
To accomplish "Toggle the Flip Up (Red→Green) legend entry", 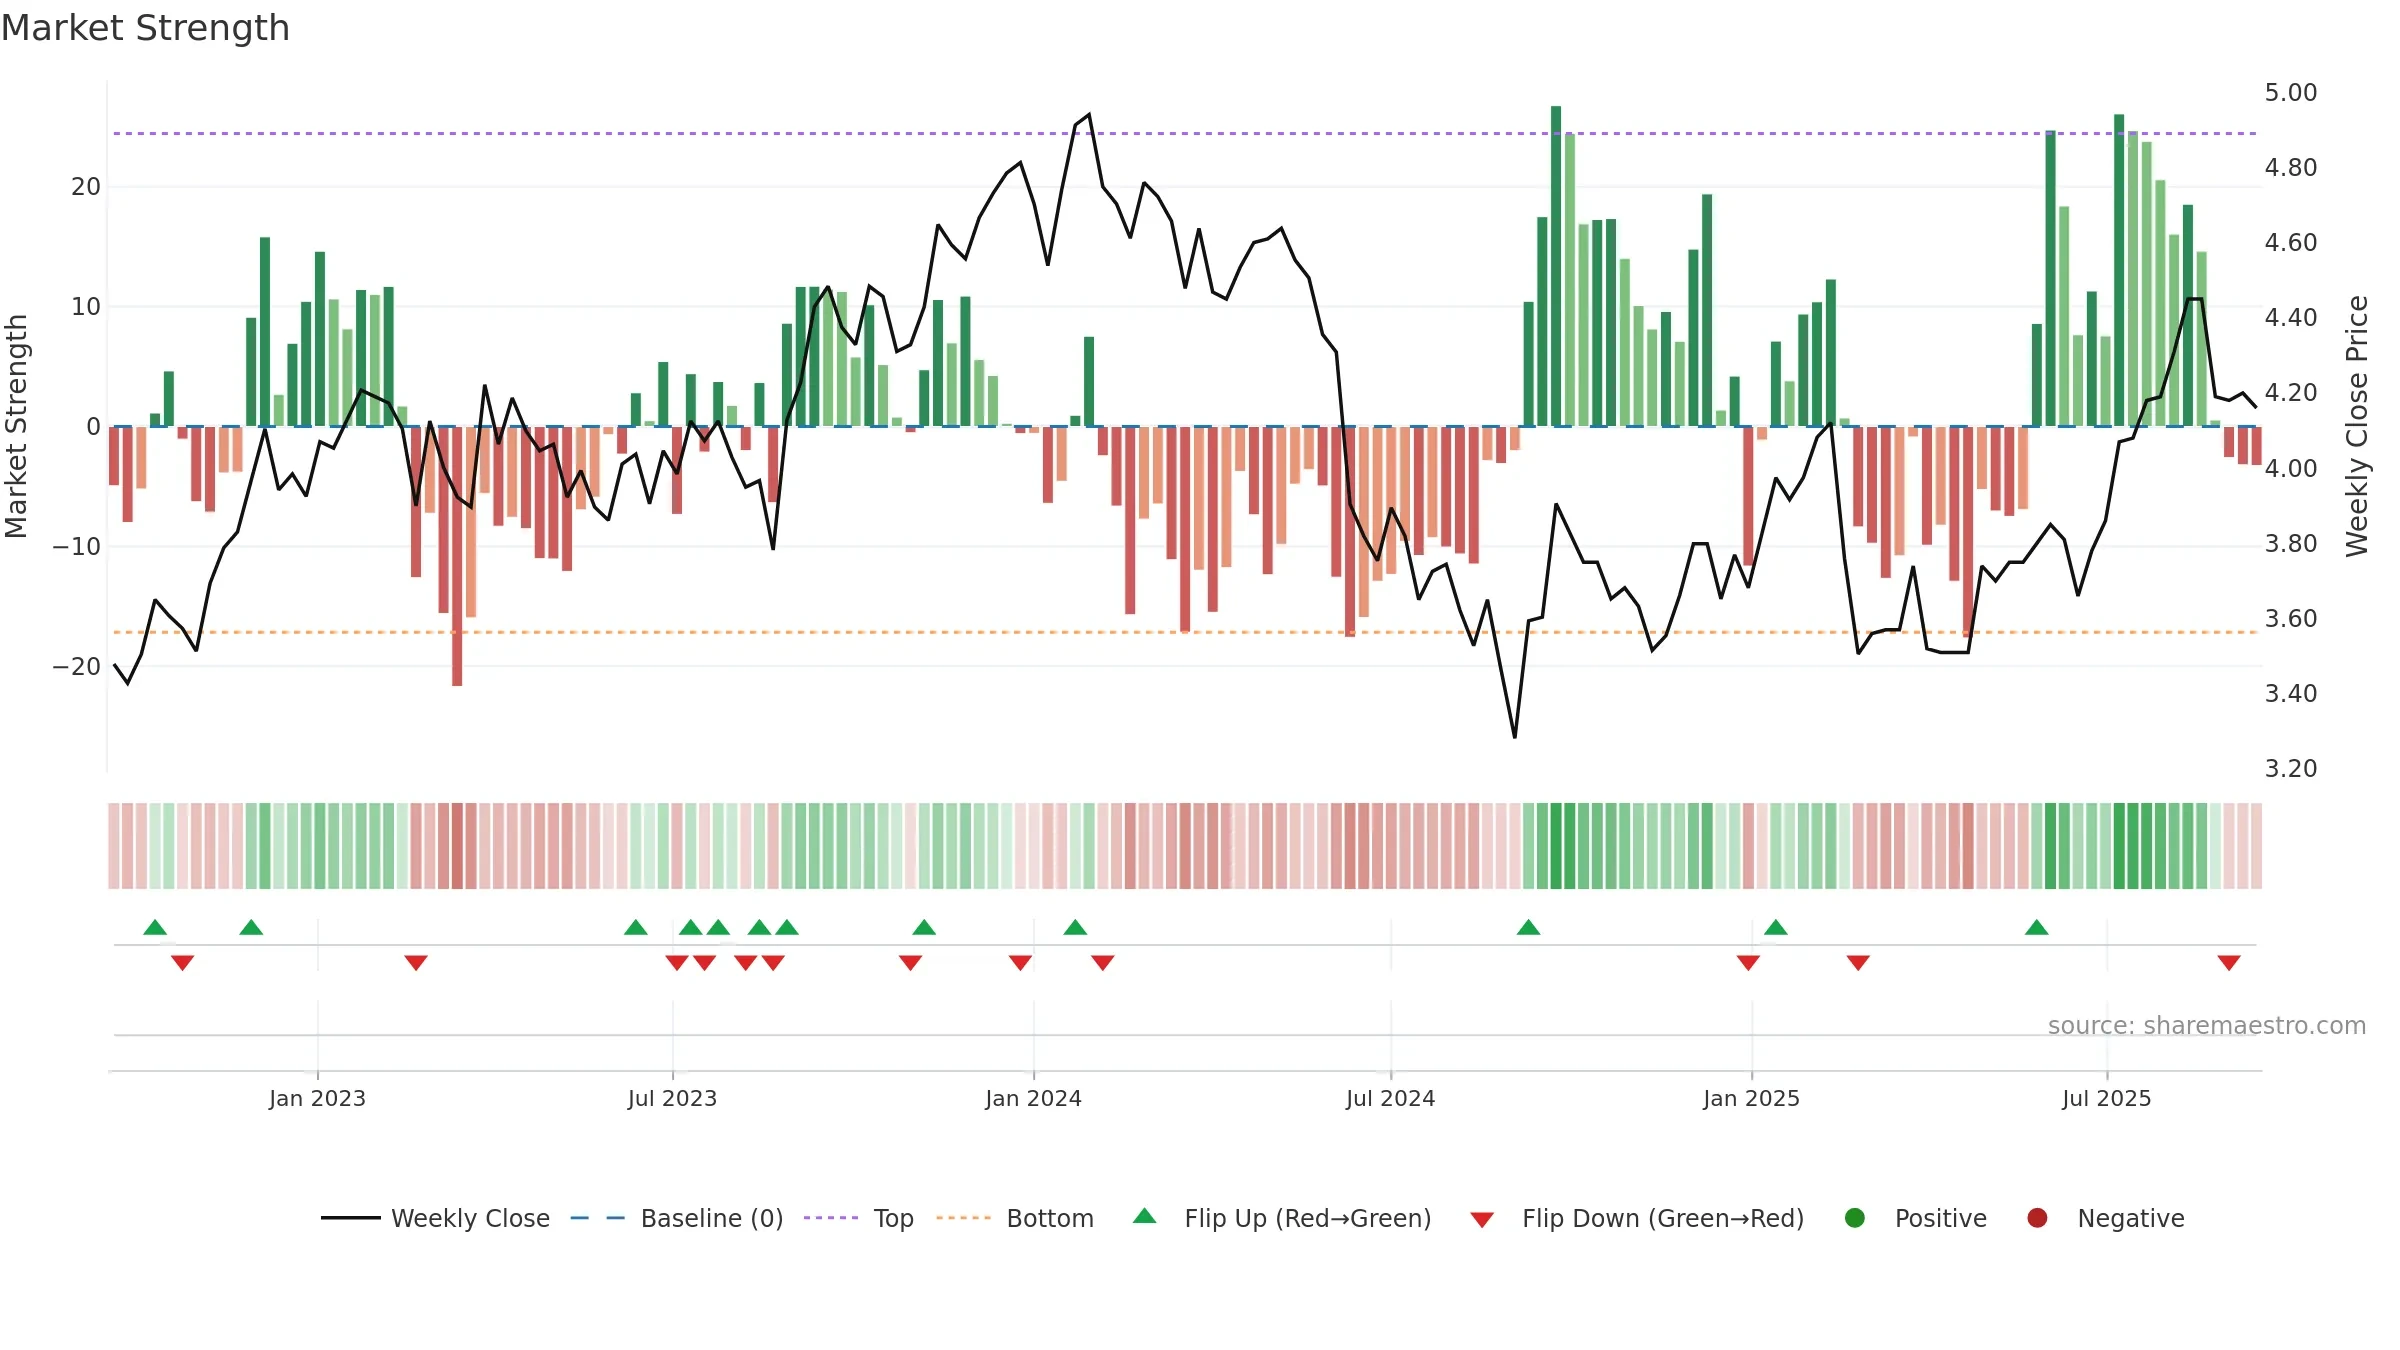I will pyautogui.click(x=1282, y=1218).
